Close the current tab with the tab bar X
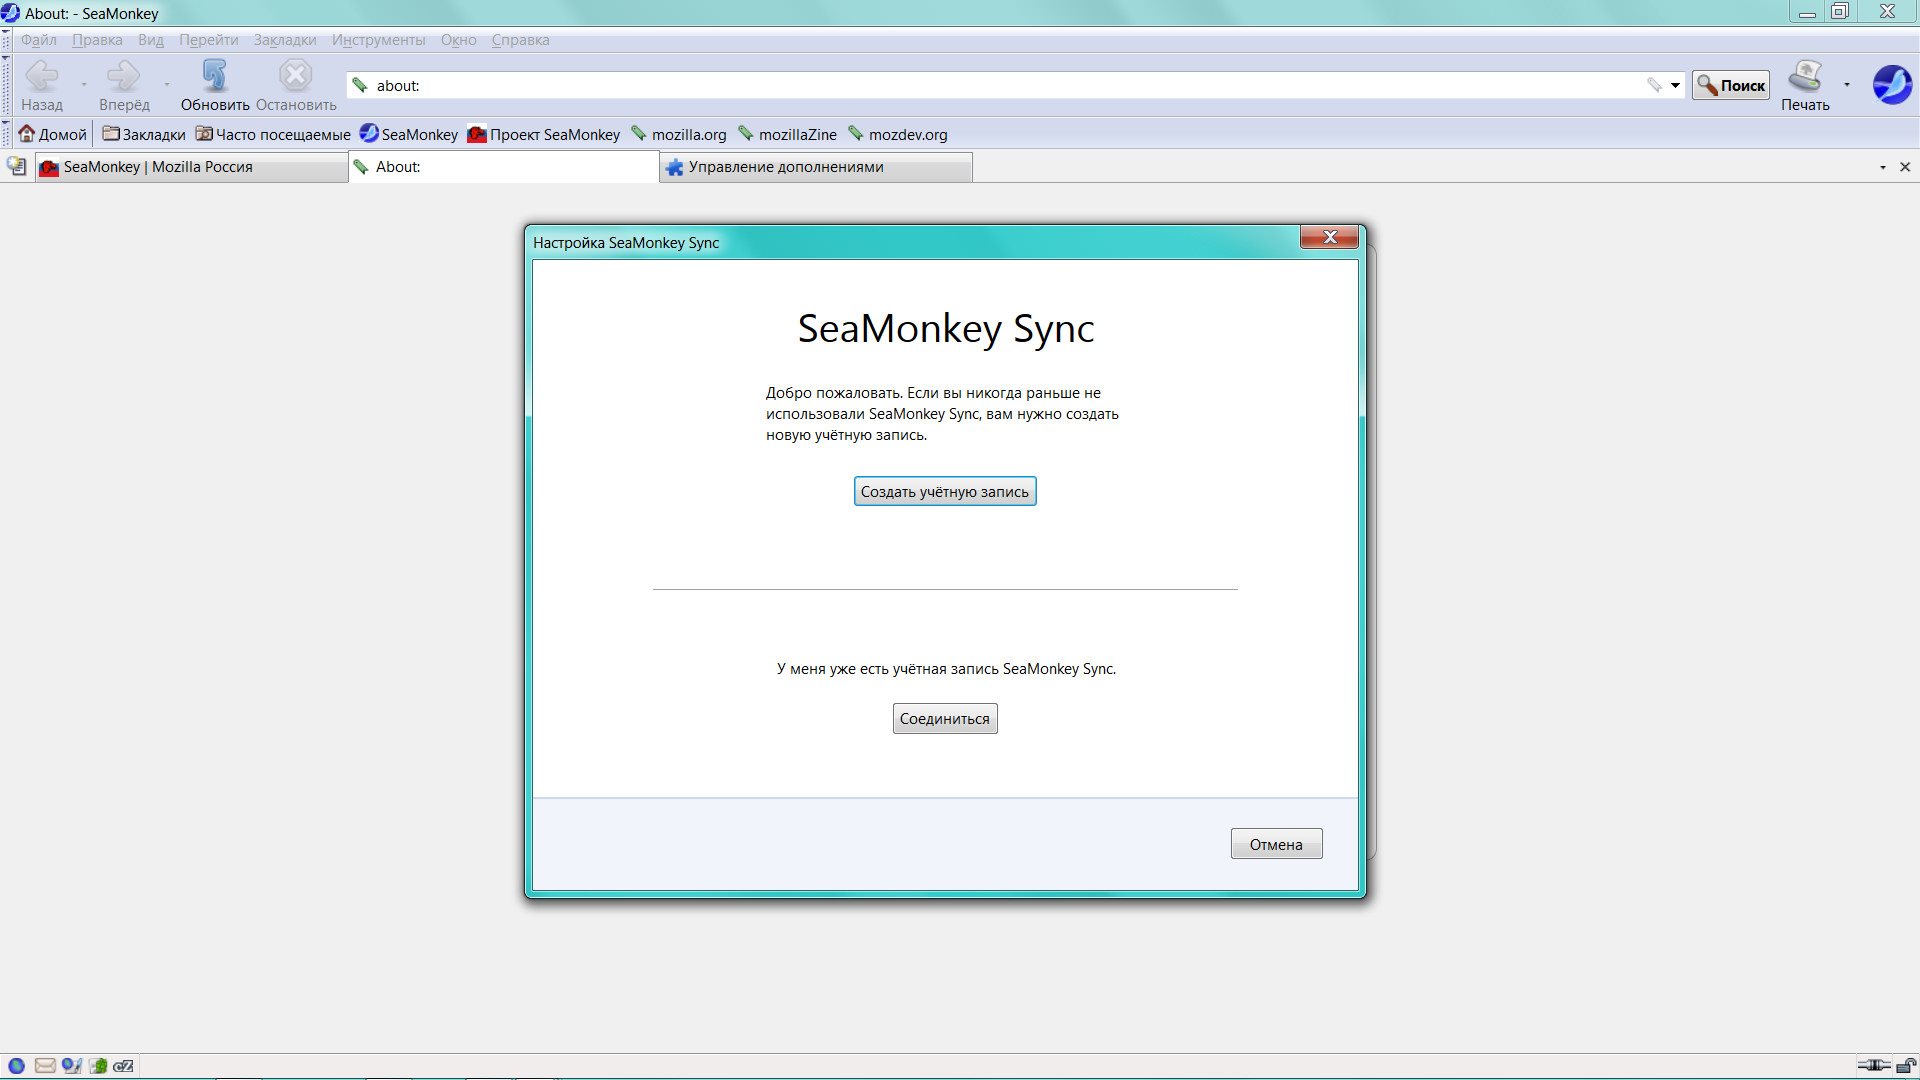 coord(1905,167)
